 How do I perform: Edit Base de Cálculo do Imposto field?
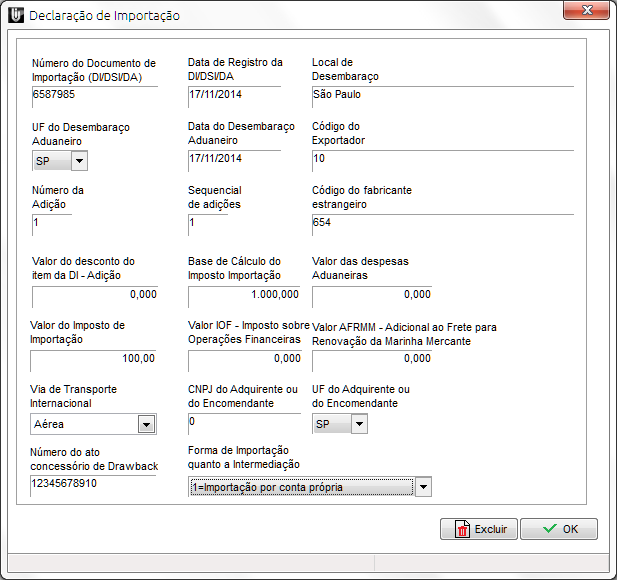(x=244, y=295)
